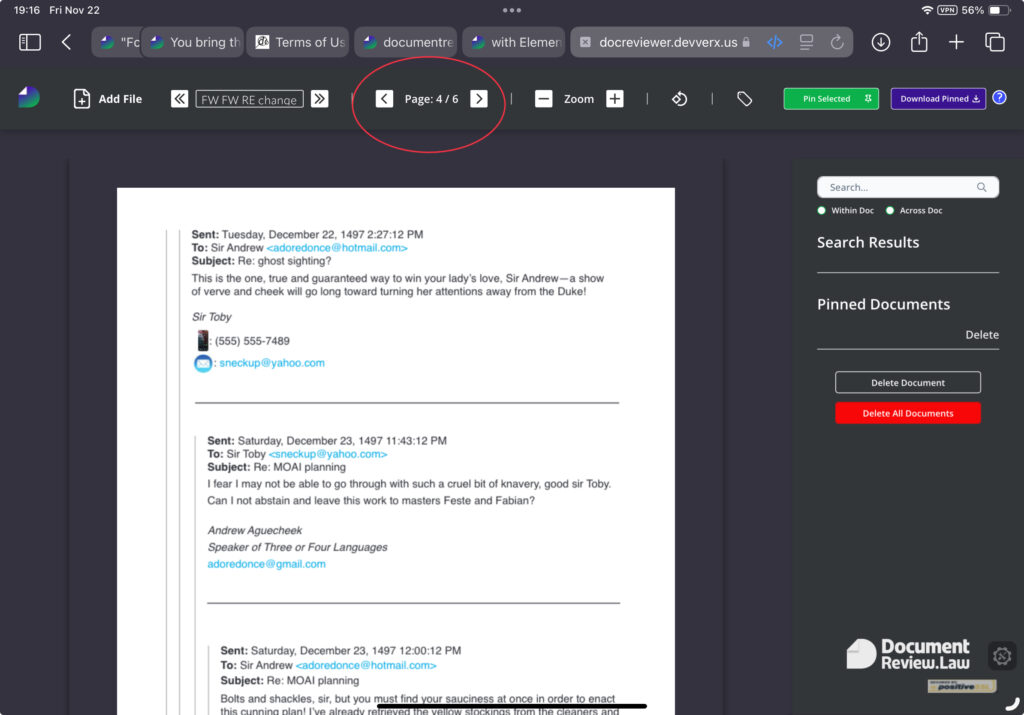Select the Within Doc search option
Screen dimensions: 1024x715
click(822, 211)
